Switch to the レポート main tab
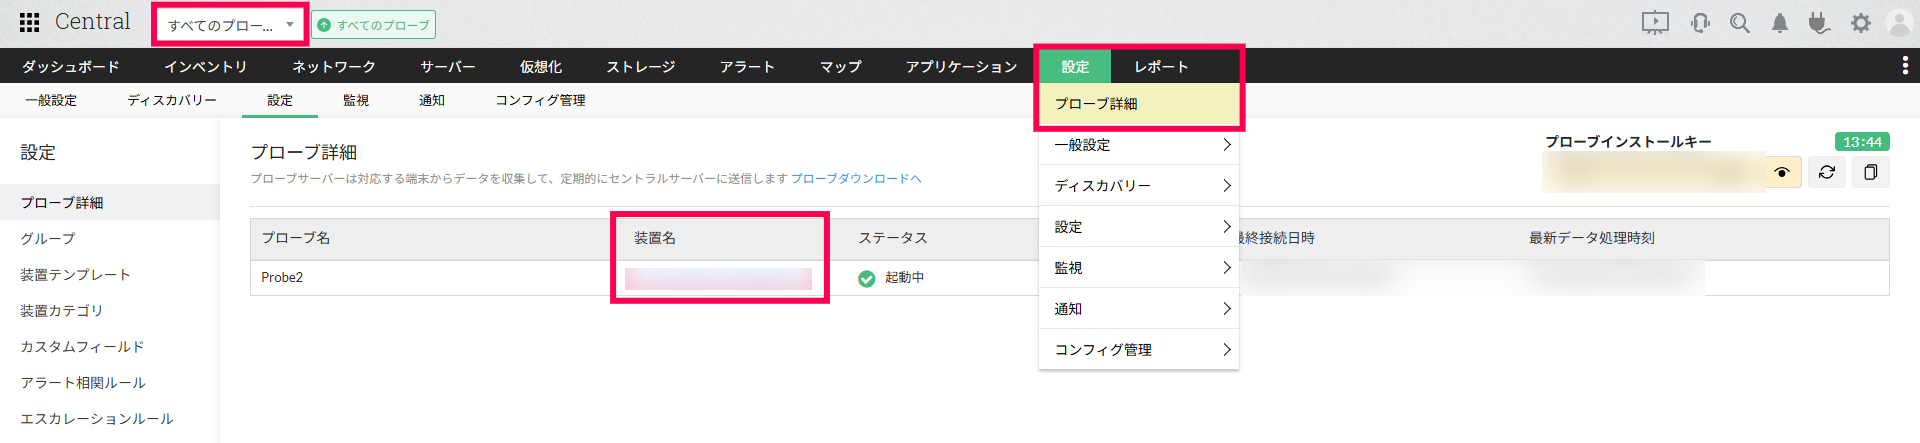 [1161, 67]
